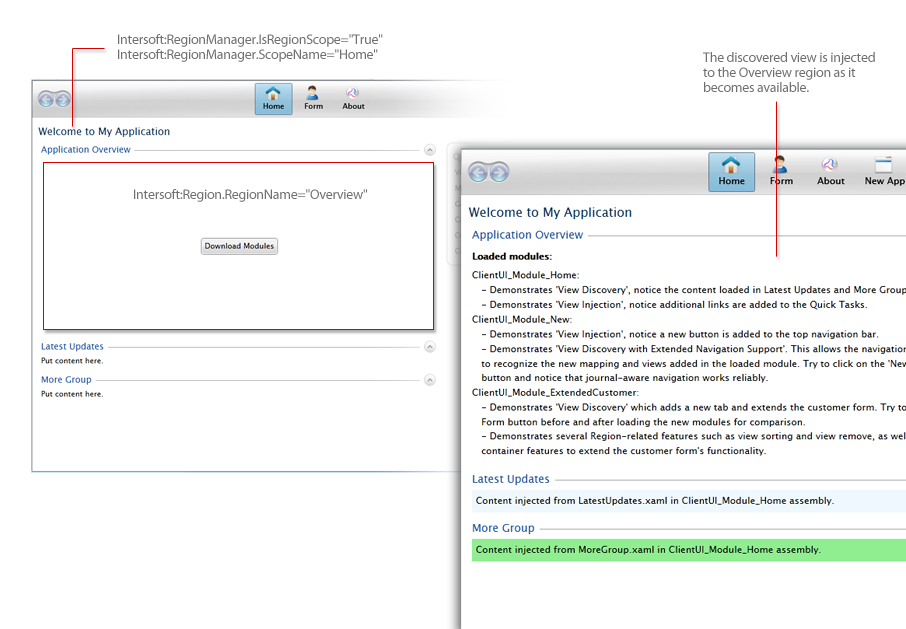Click the forward arrow in the background window

(x=62, y=99)
